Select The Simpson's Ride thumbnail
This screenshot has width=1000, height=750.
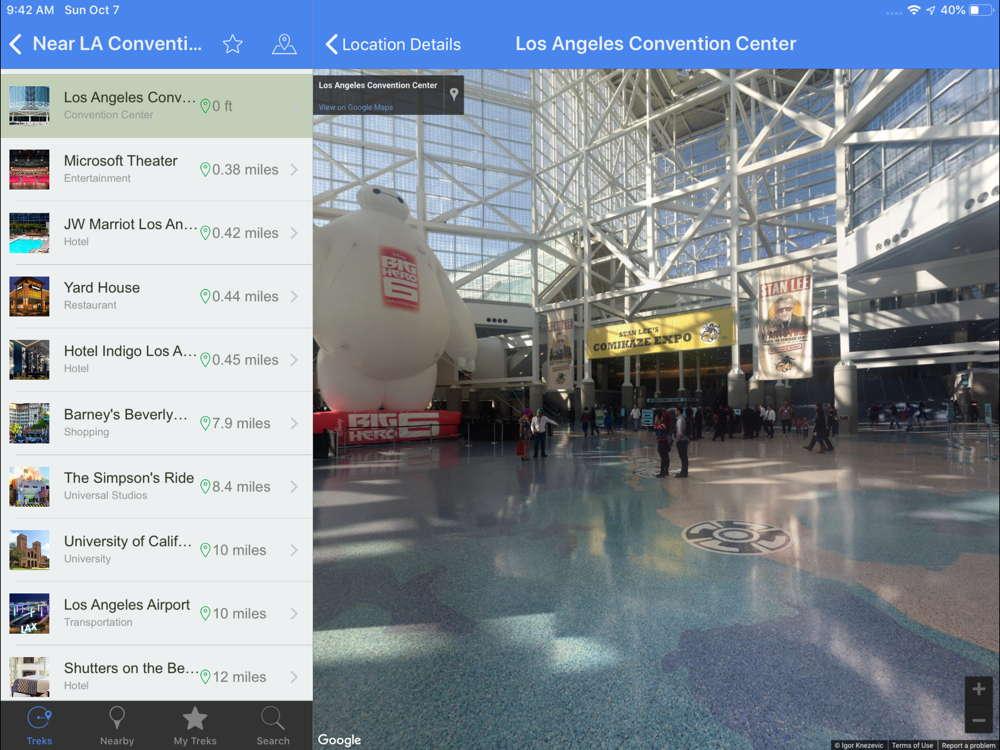click(29, 487)
